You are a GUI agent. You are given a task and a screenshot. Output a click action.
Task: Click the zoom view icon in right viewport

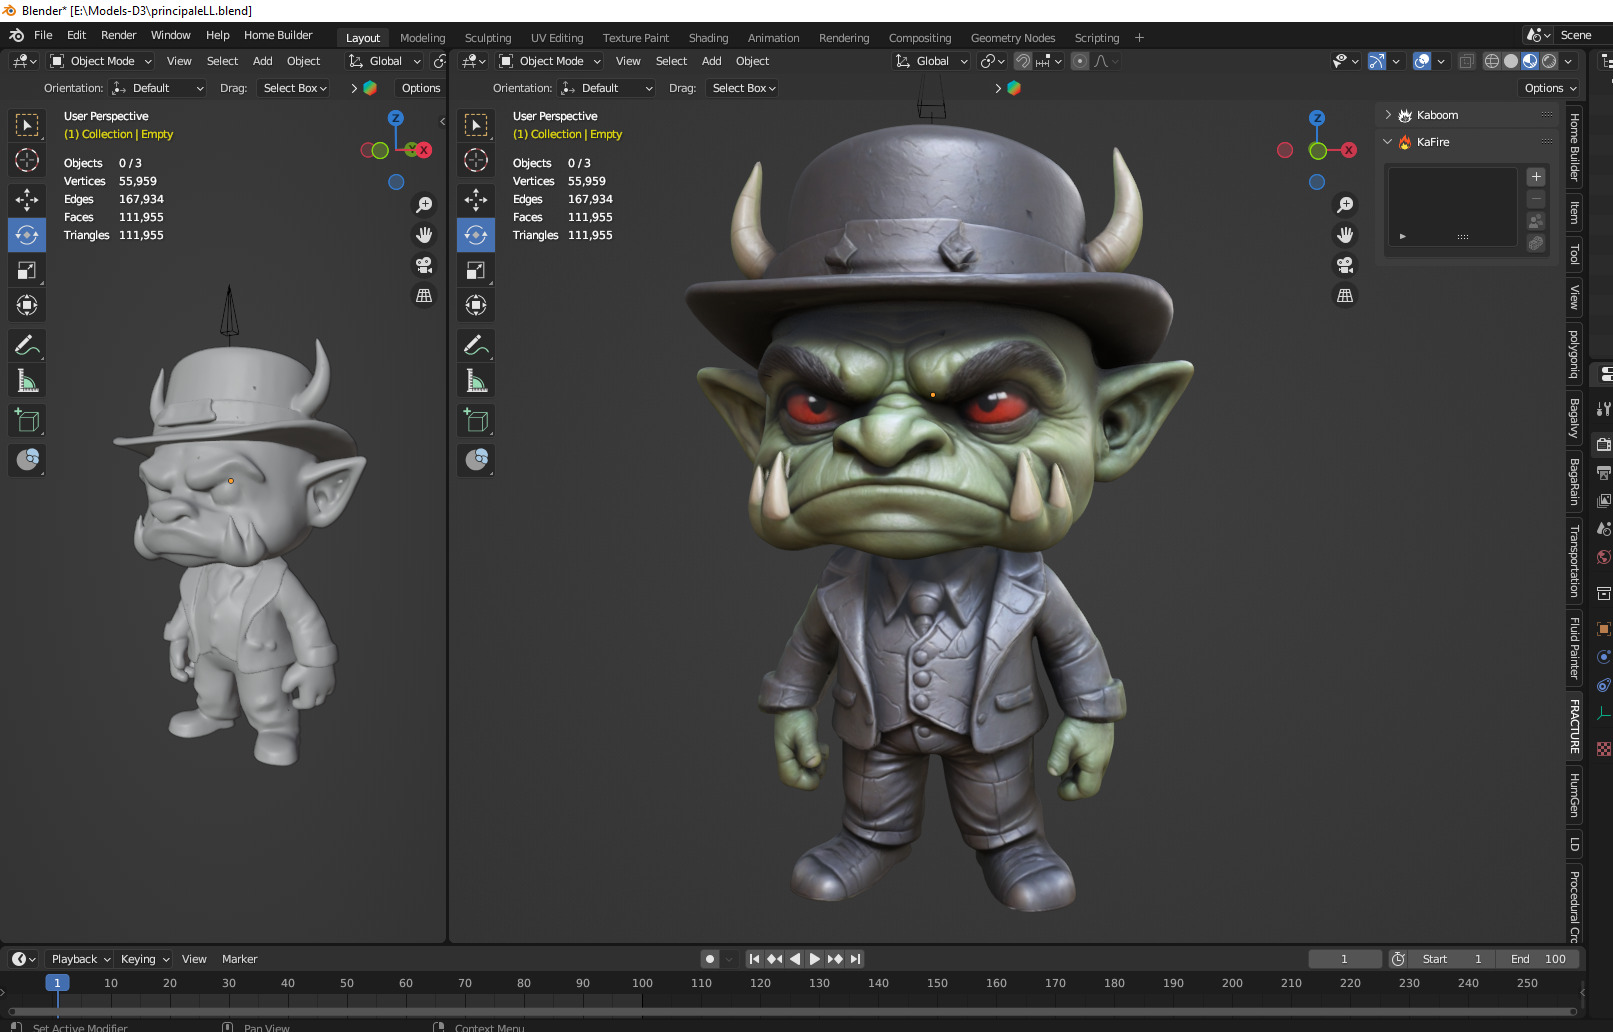(x=1345, y=205)
